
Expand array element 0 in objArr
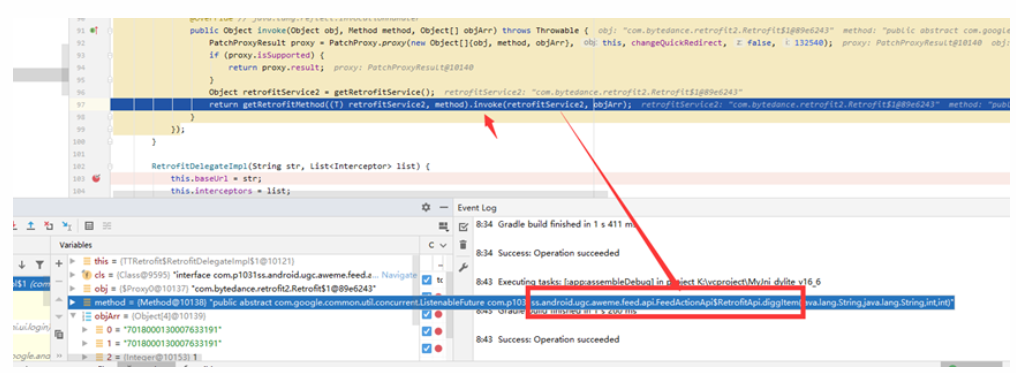[x=86, y=330]
